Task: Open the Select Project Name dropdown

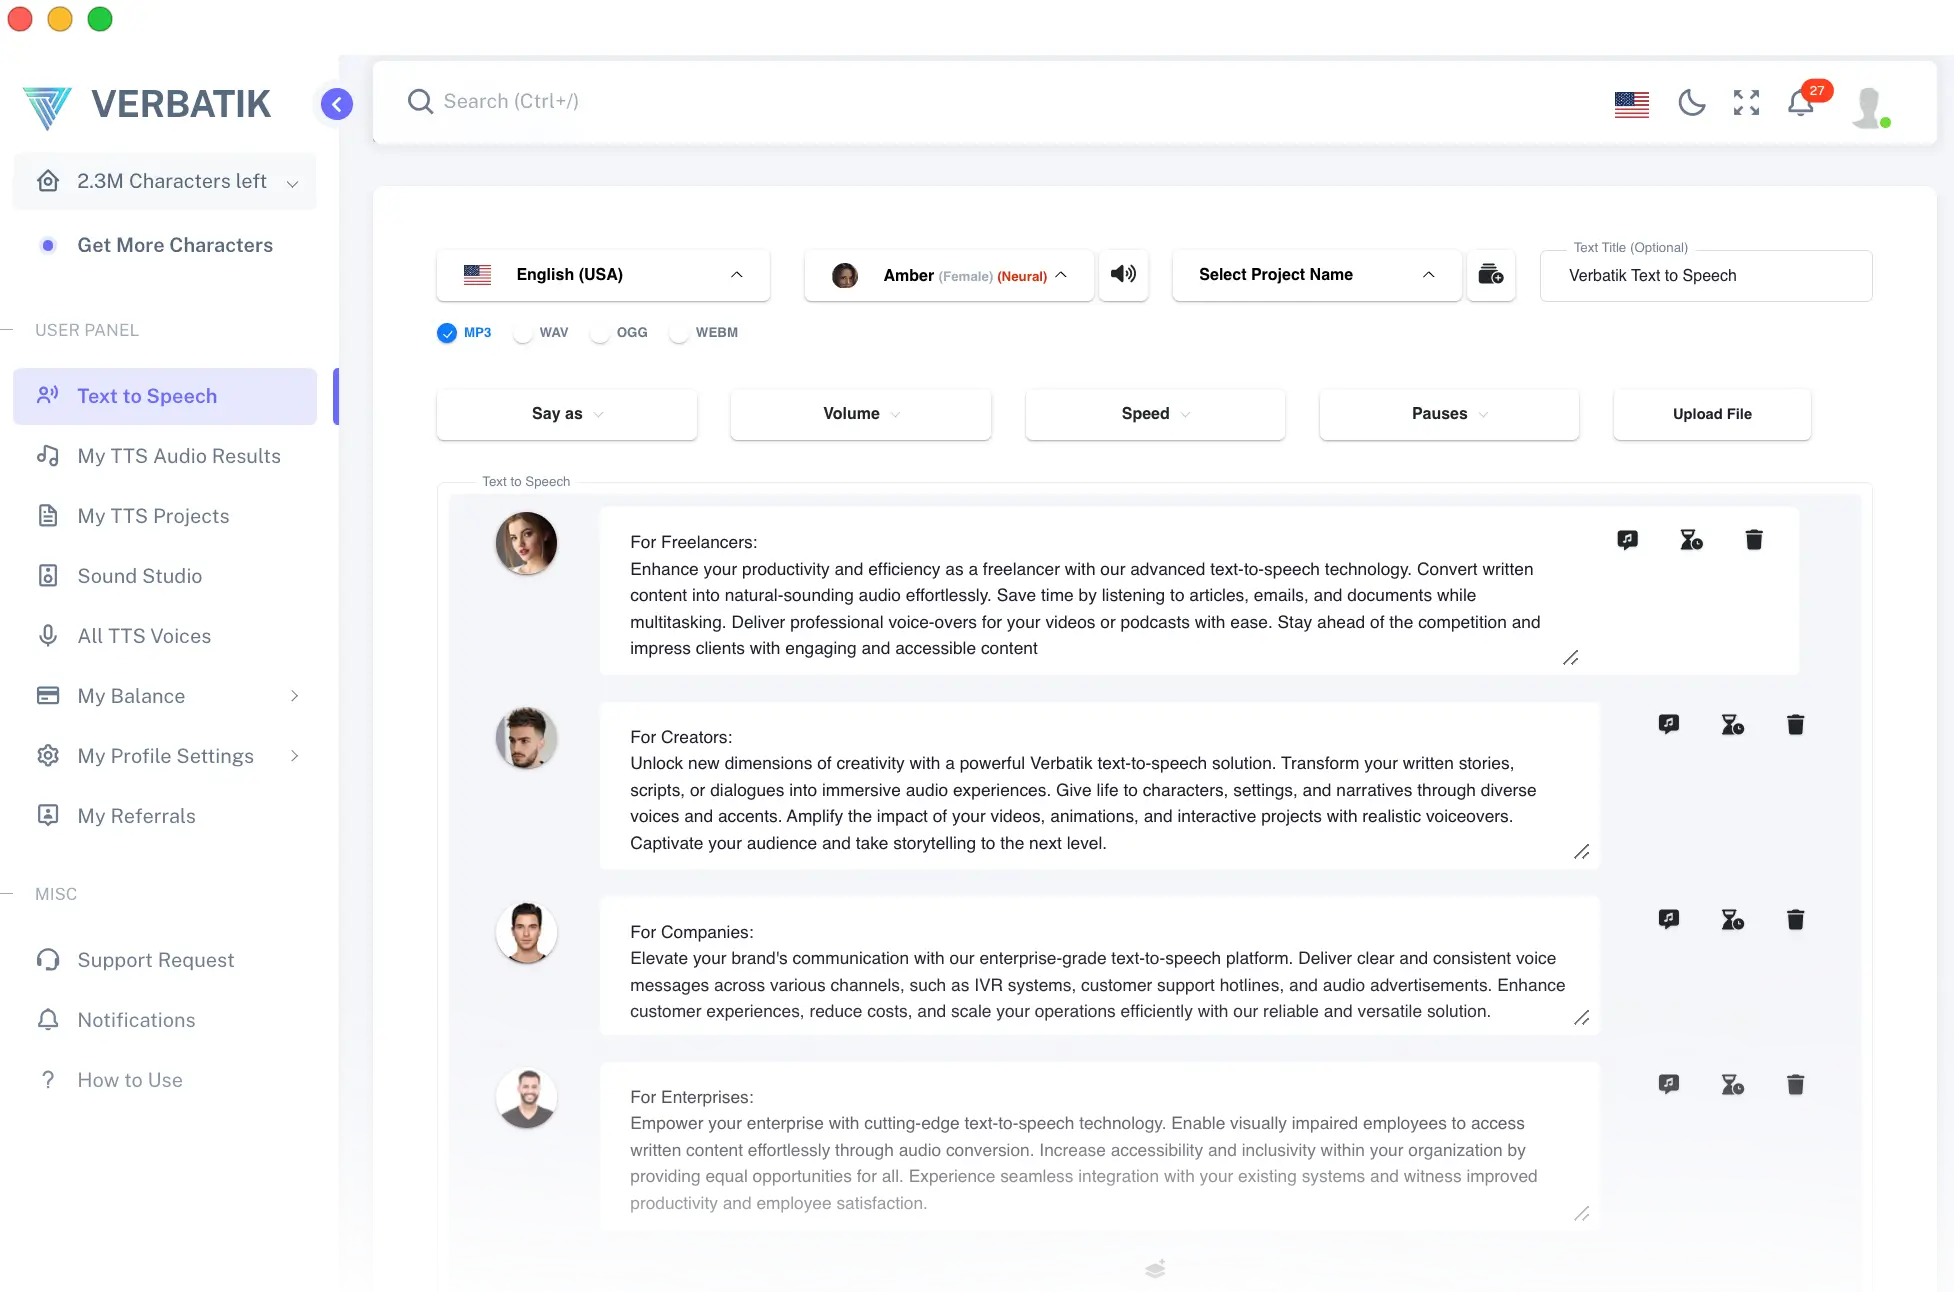Action: coord(1316,275)
